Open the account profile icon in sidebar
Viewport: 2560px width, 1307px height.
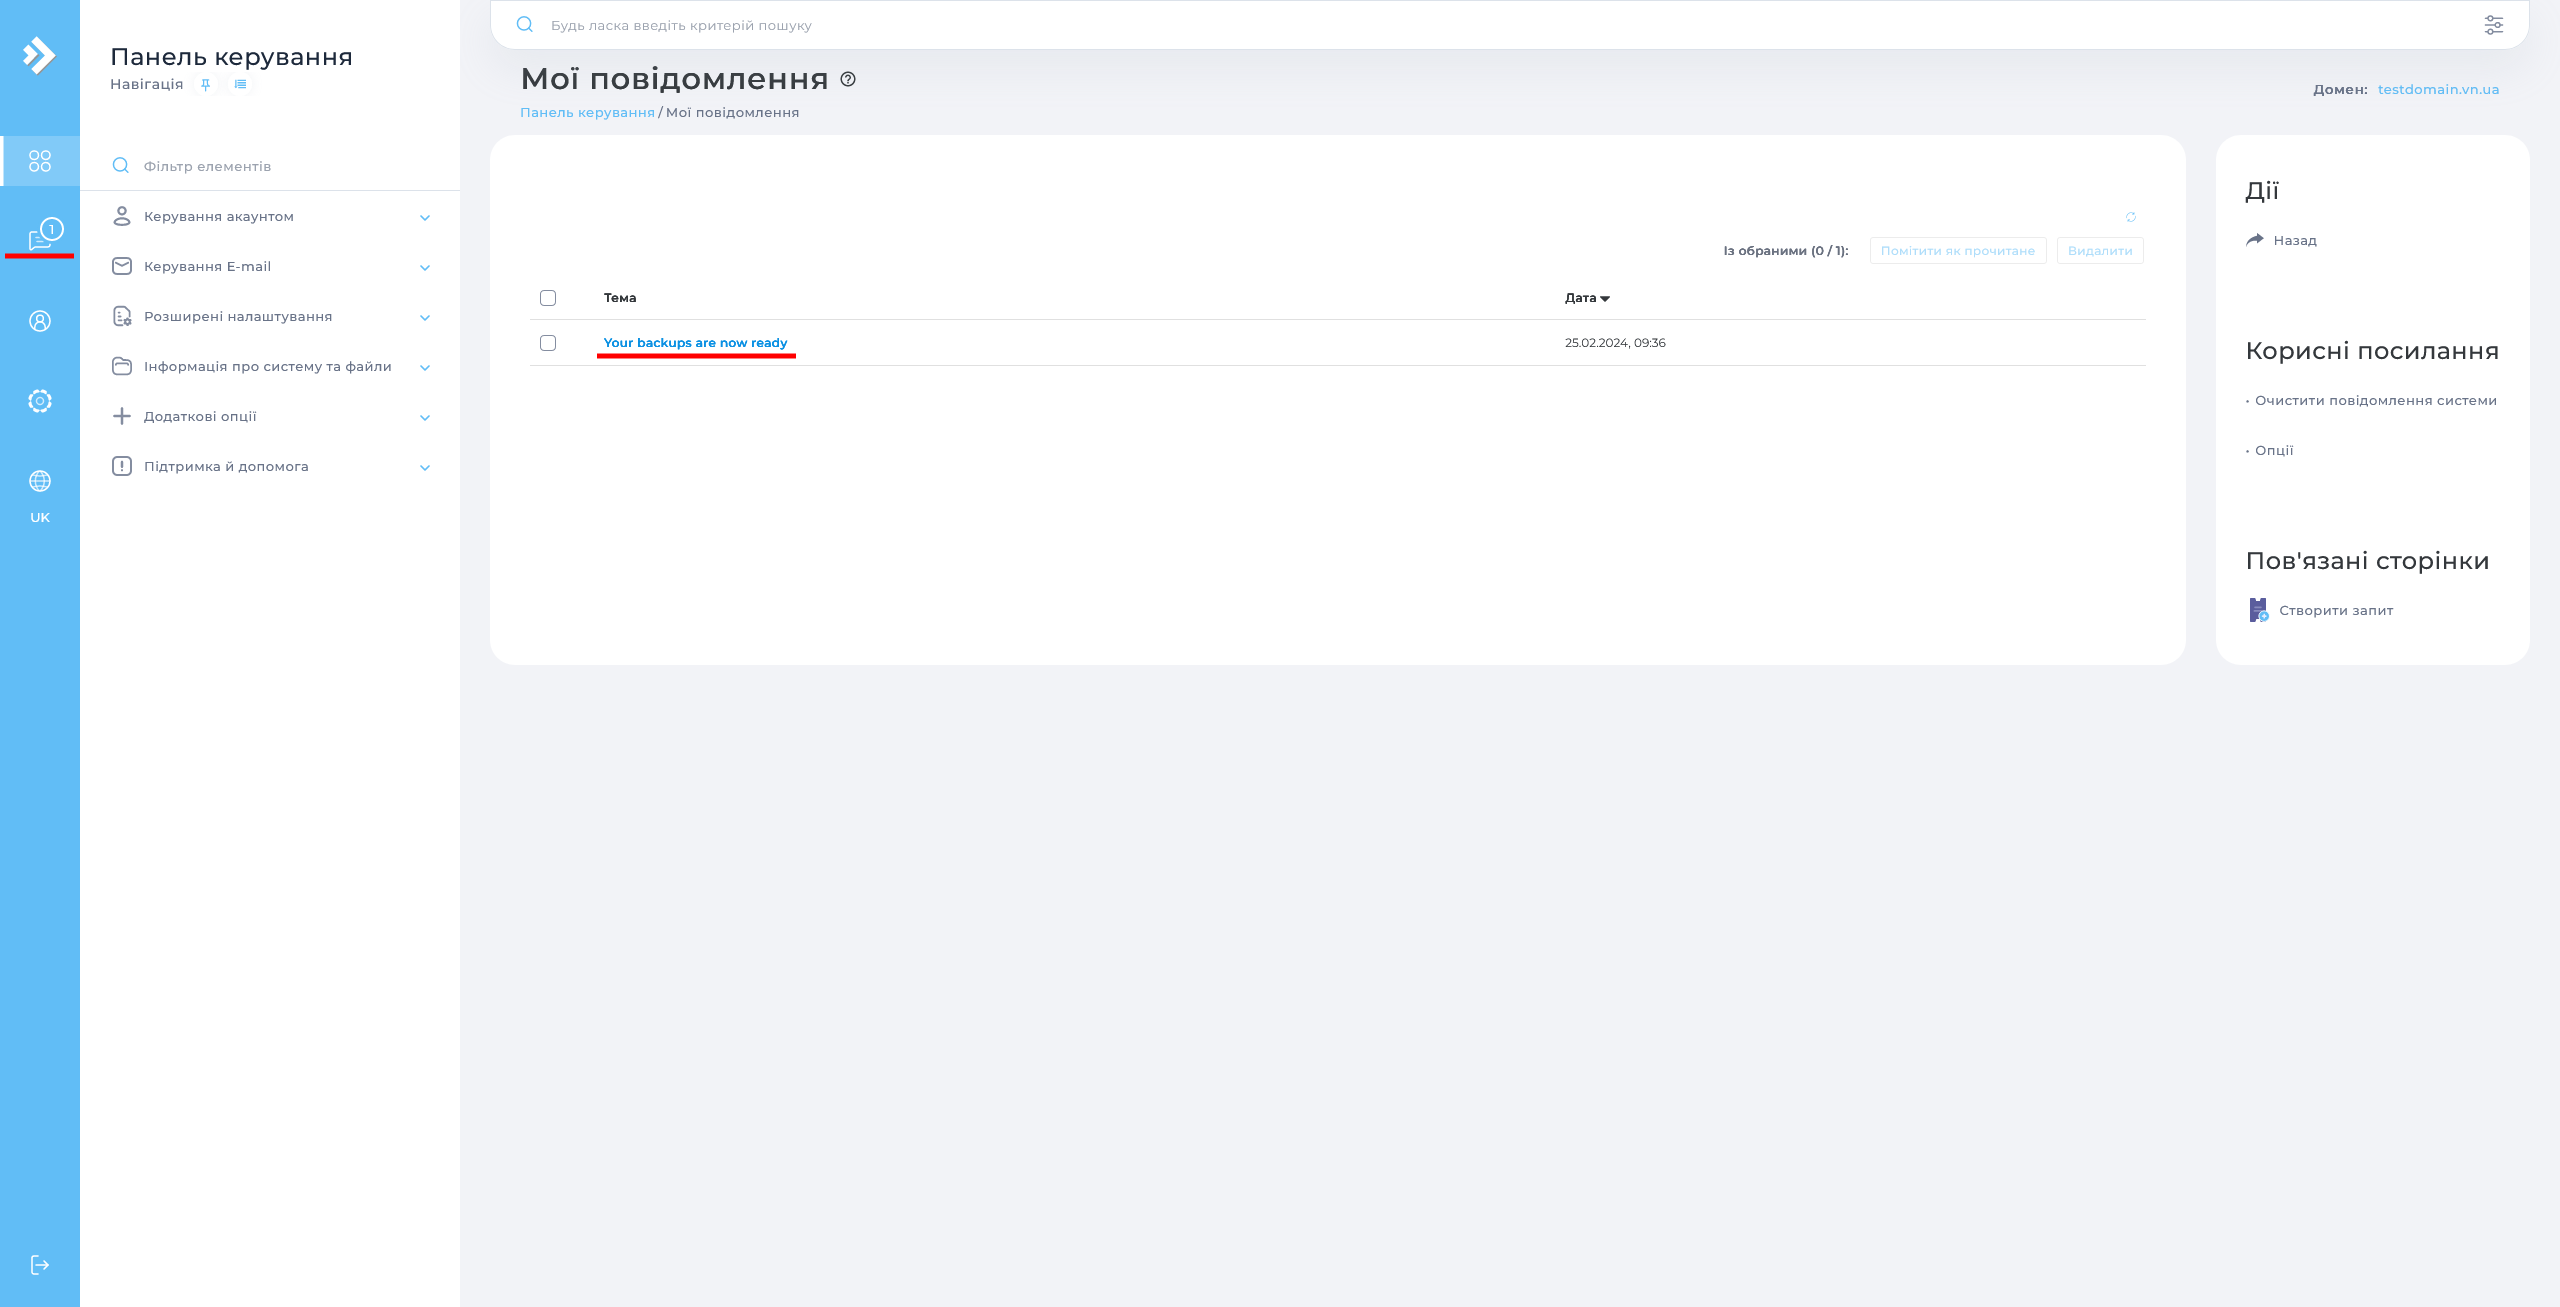point(40,321)
